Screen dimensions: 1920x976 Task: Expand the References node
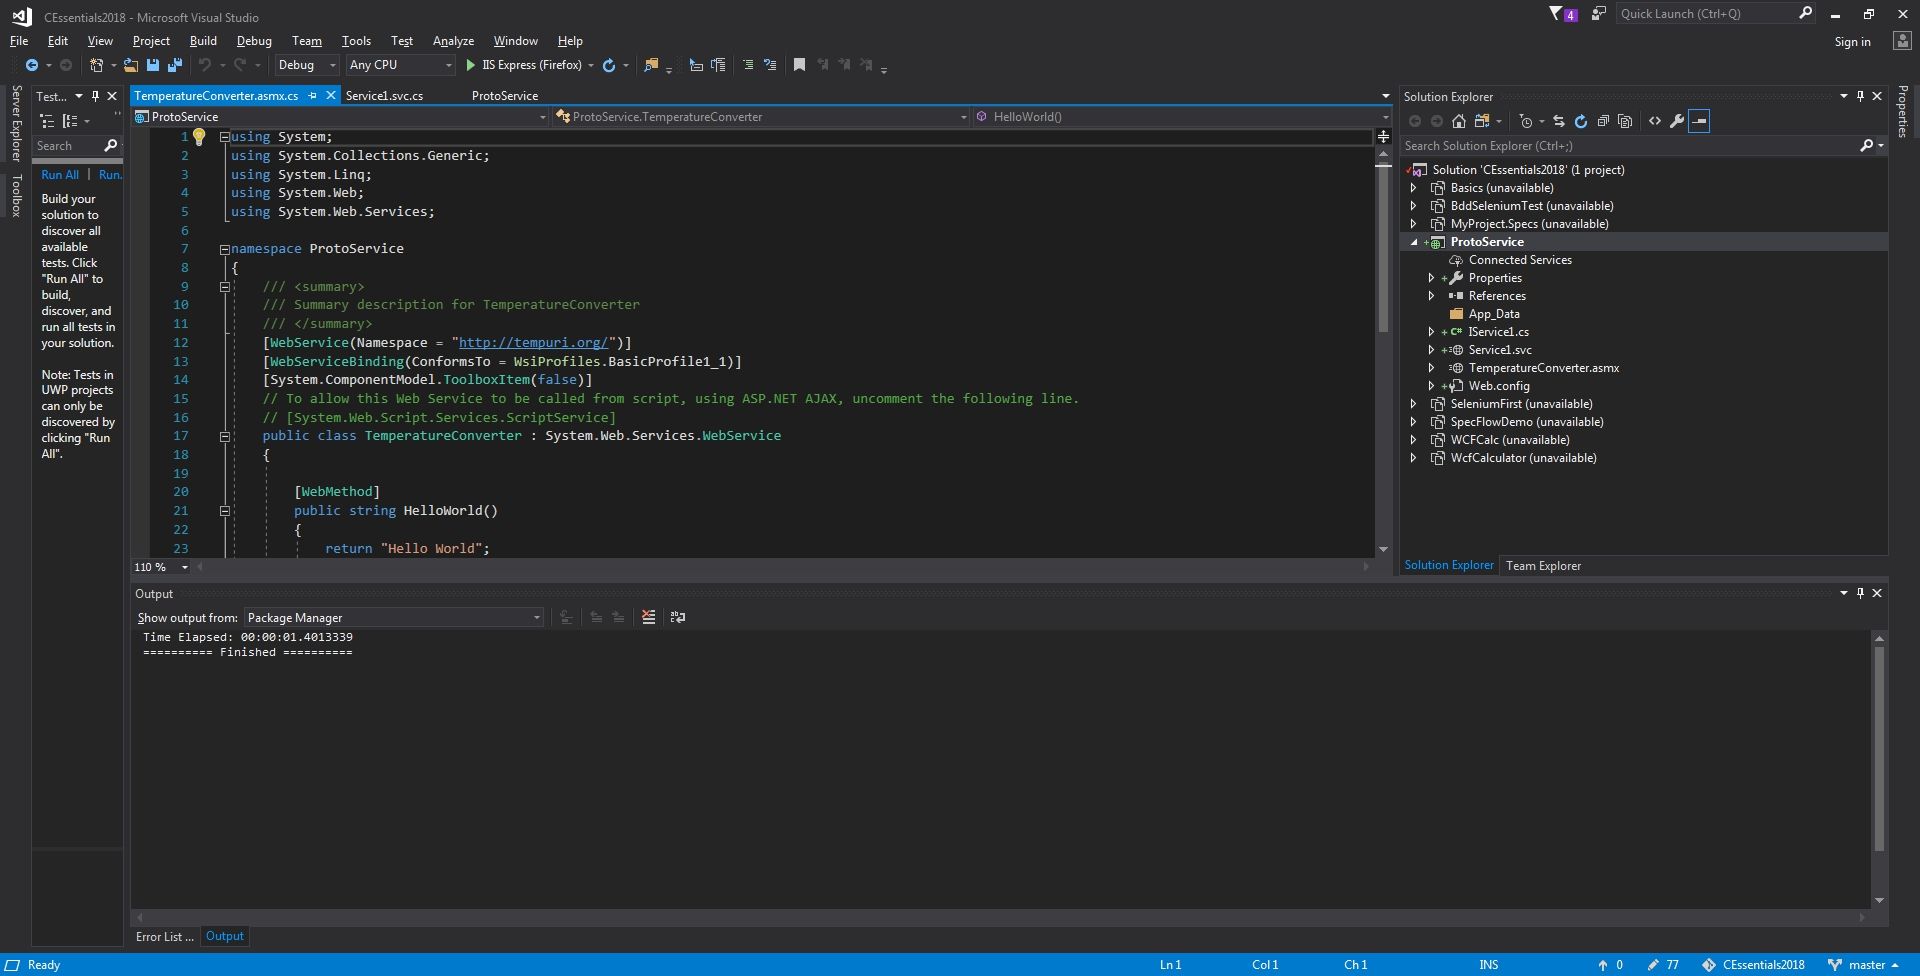click(x=1431, y=296)
